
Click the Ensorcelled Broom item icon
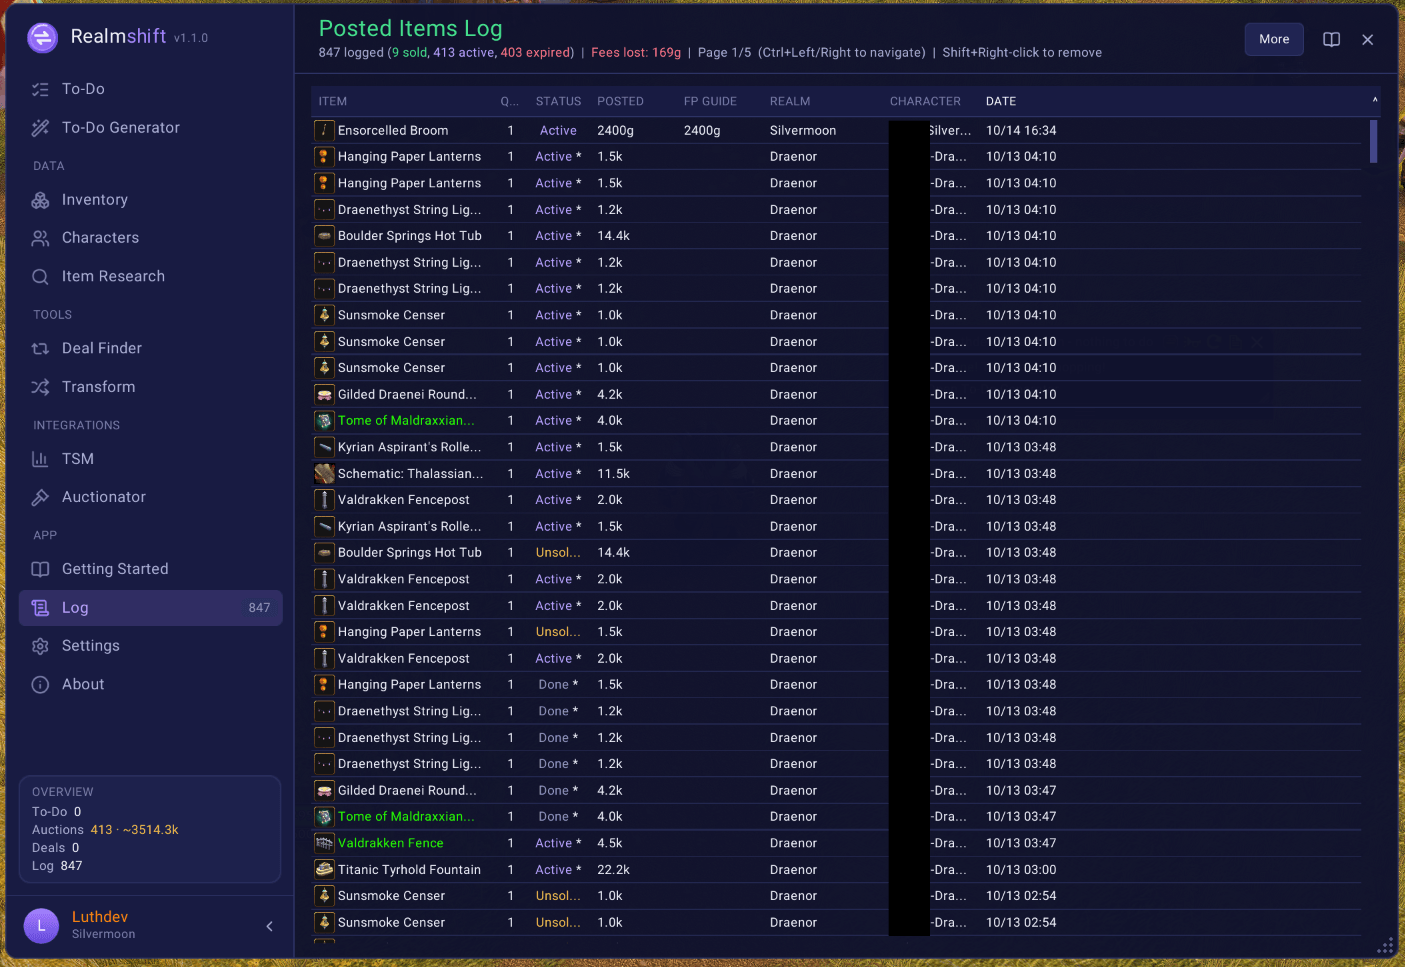coord(324,130)
